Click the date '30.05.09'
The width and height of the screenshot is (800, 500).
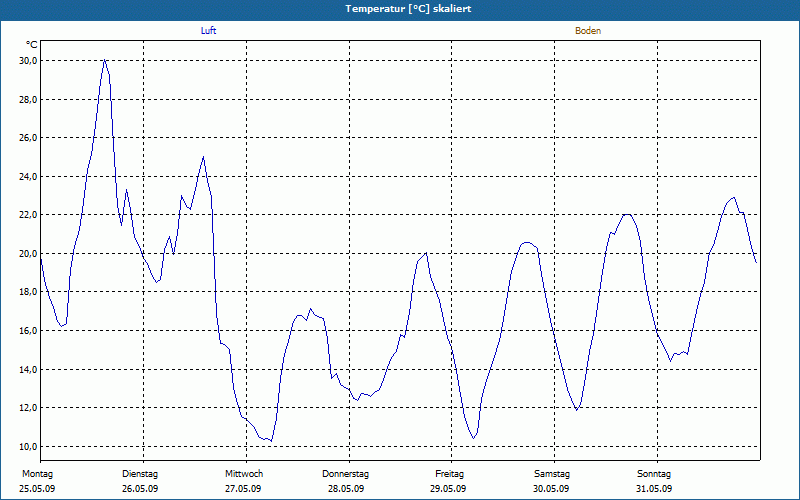pos(551,489)
